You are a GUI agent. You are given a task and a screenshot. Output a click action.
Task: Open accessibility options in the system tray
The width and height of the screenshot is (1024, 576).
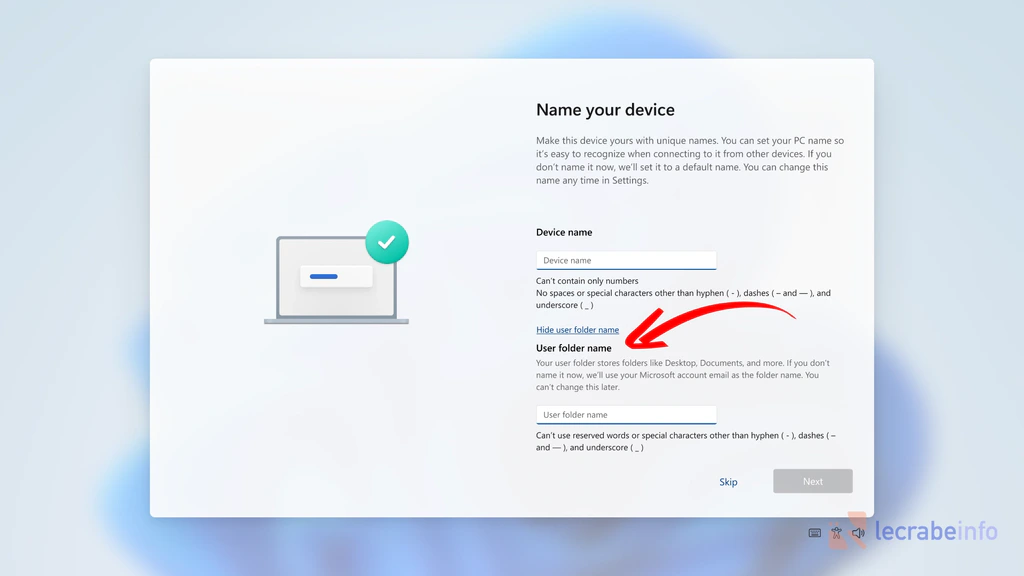(836, 533)
